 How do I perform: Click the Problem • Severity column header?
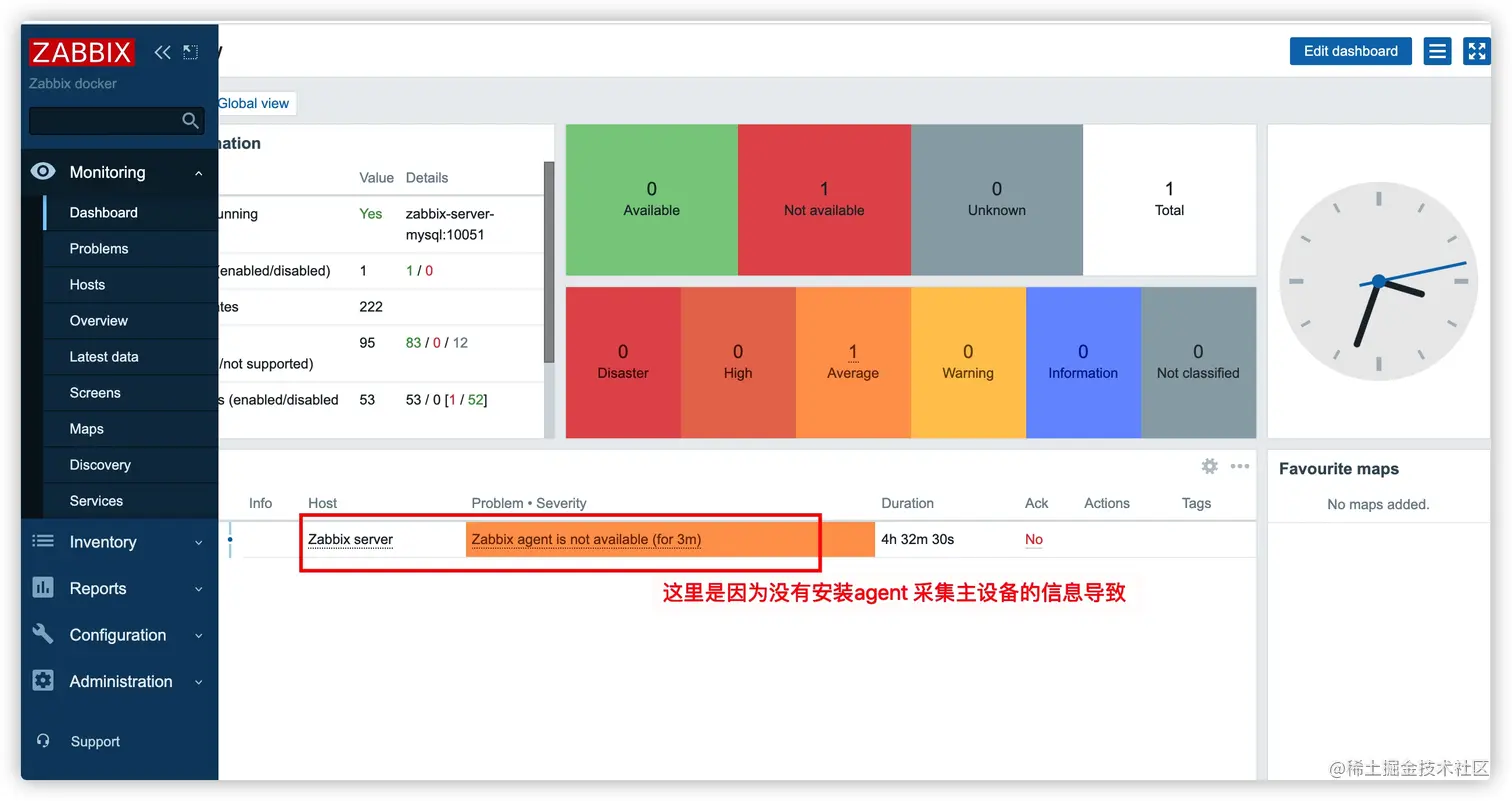[x=529, y=503]
